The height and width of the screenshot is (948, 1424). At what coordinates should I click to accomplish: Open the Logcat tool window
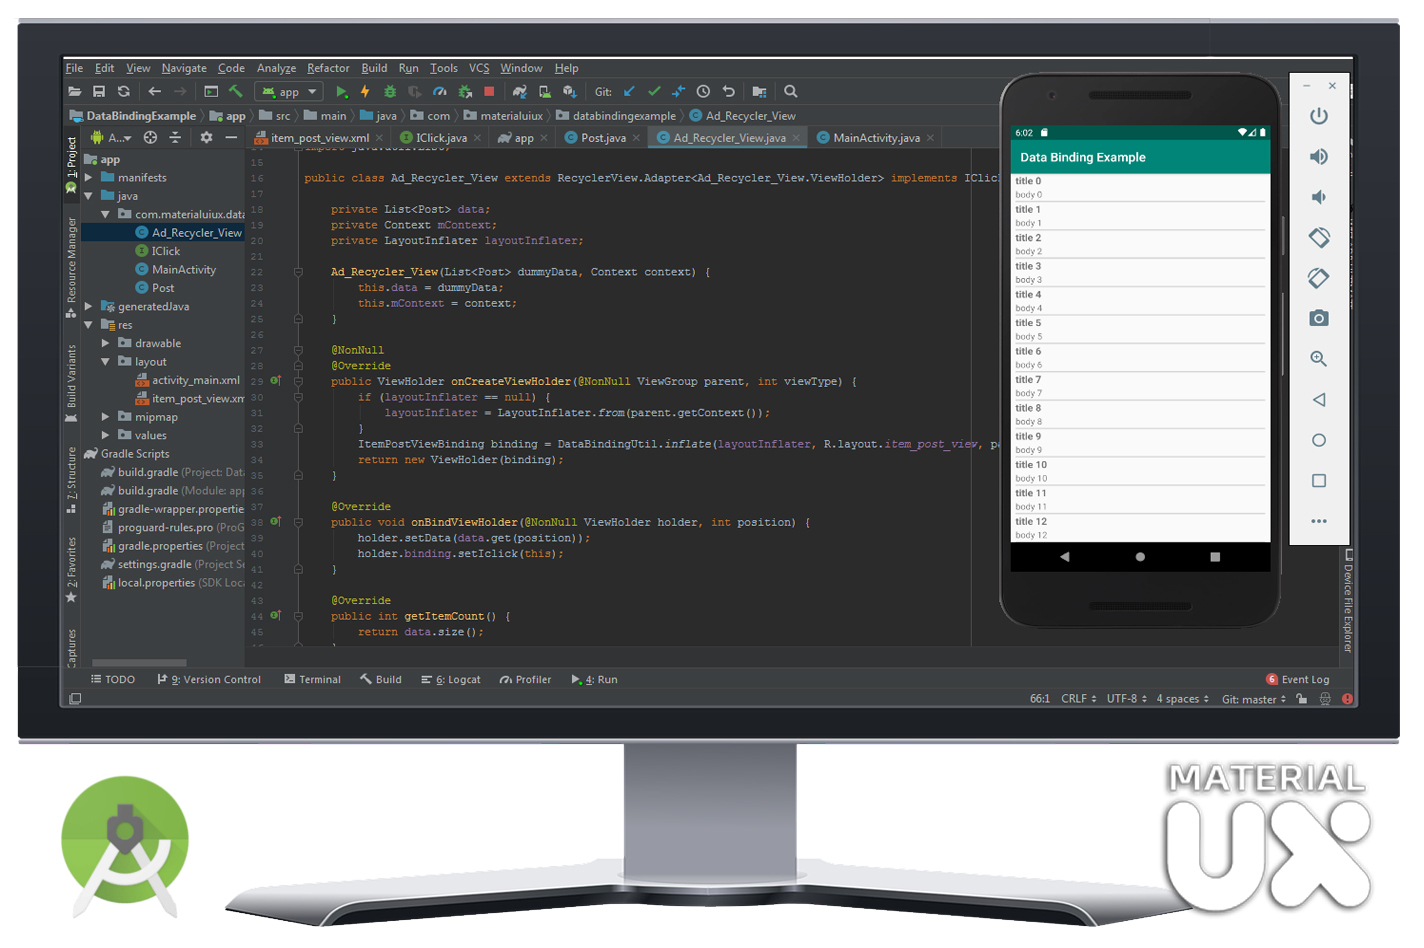tap(451, 680)
